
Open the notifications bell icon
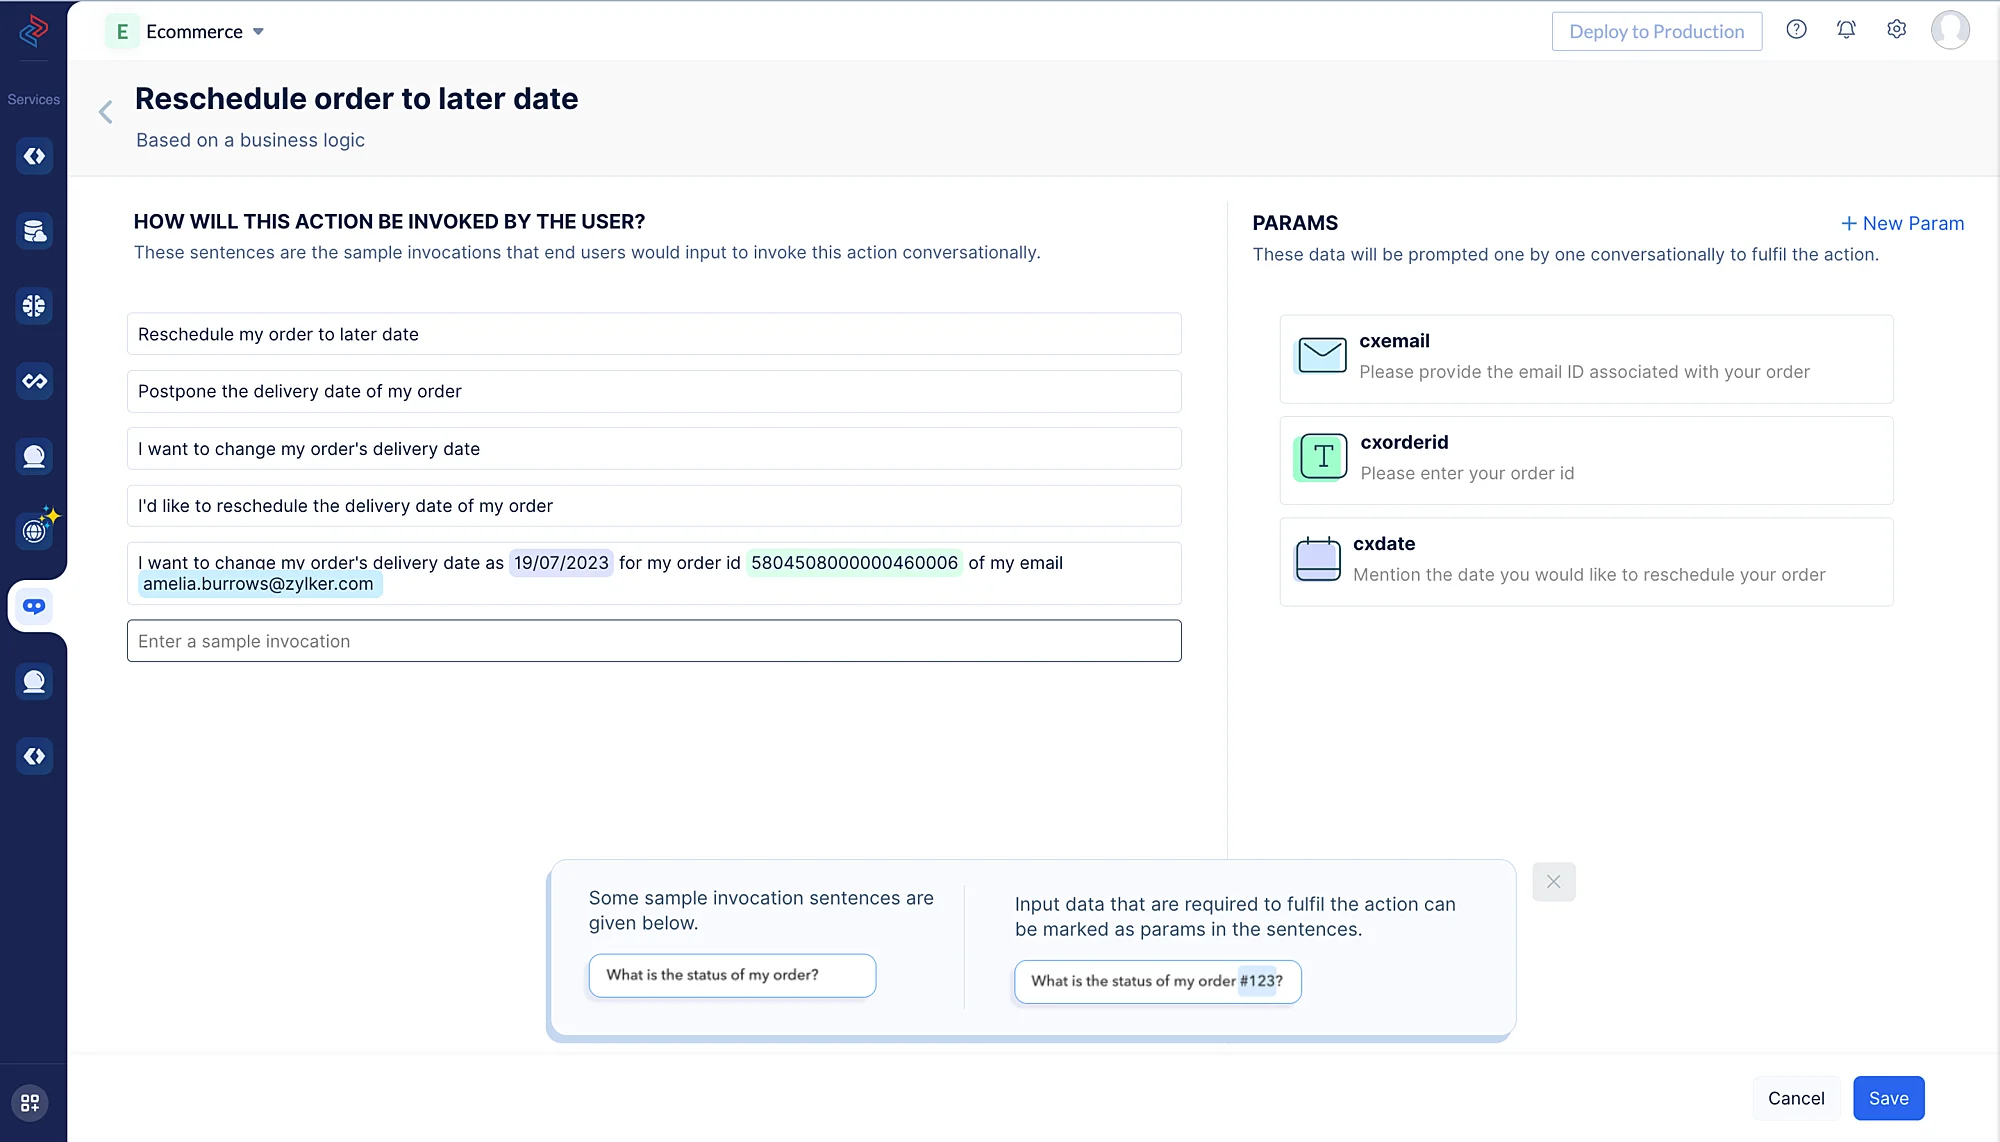[x=1846, y=30]
